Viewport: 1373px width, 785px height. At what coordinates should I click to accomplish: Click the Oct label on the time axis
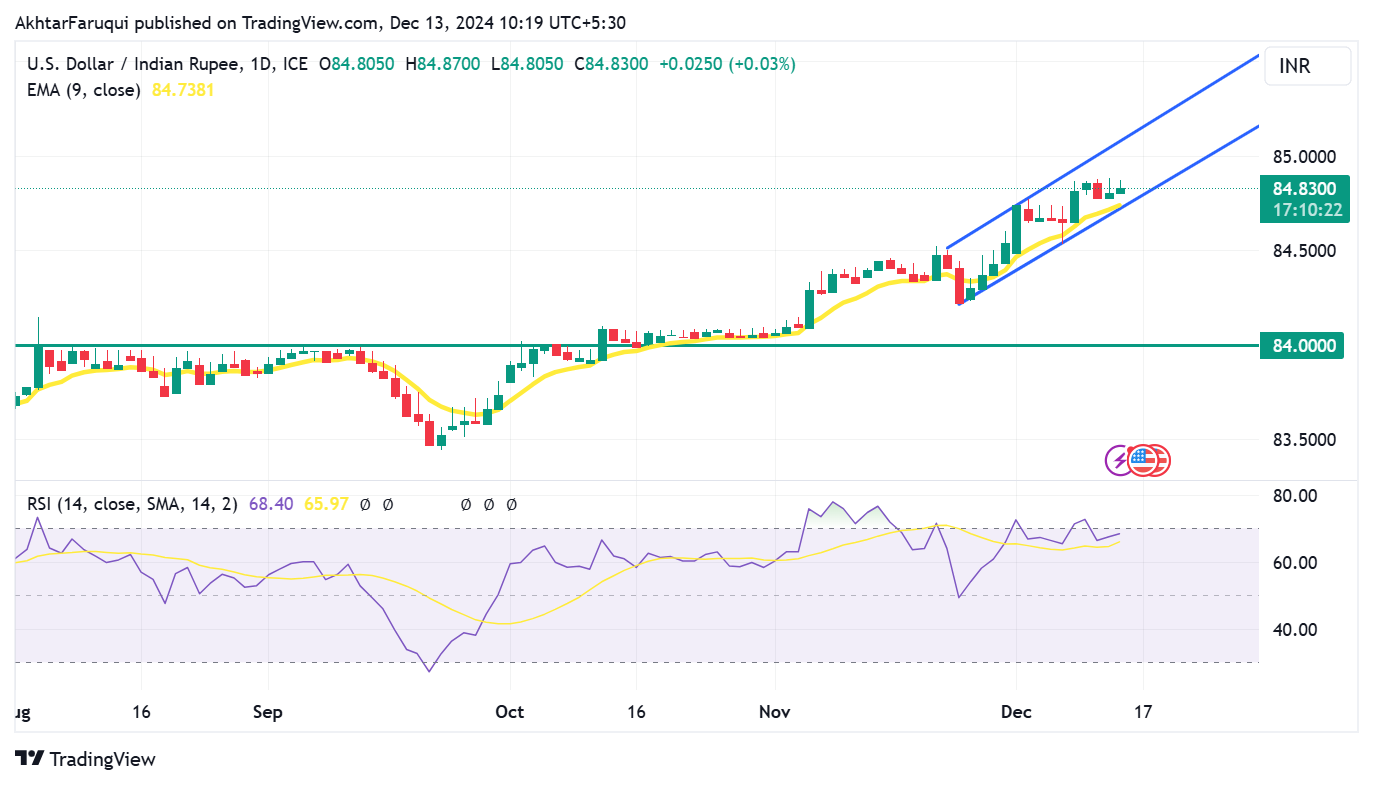510,712
